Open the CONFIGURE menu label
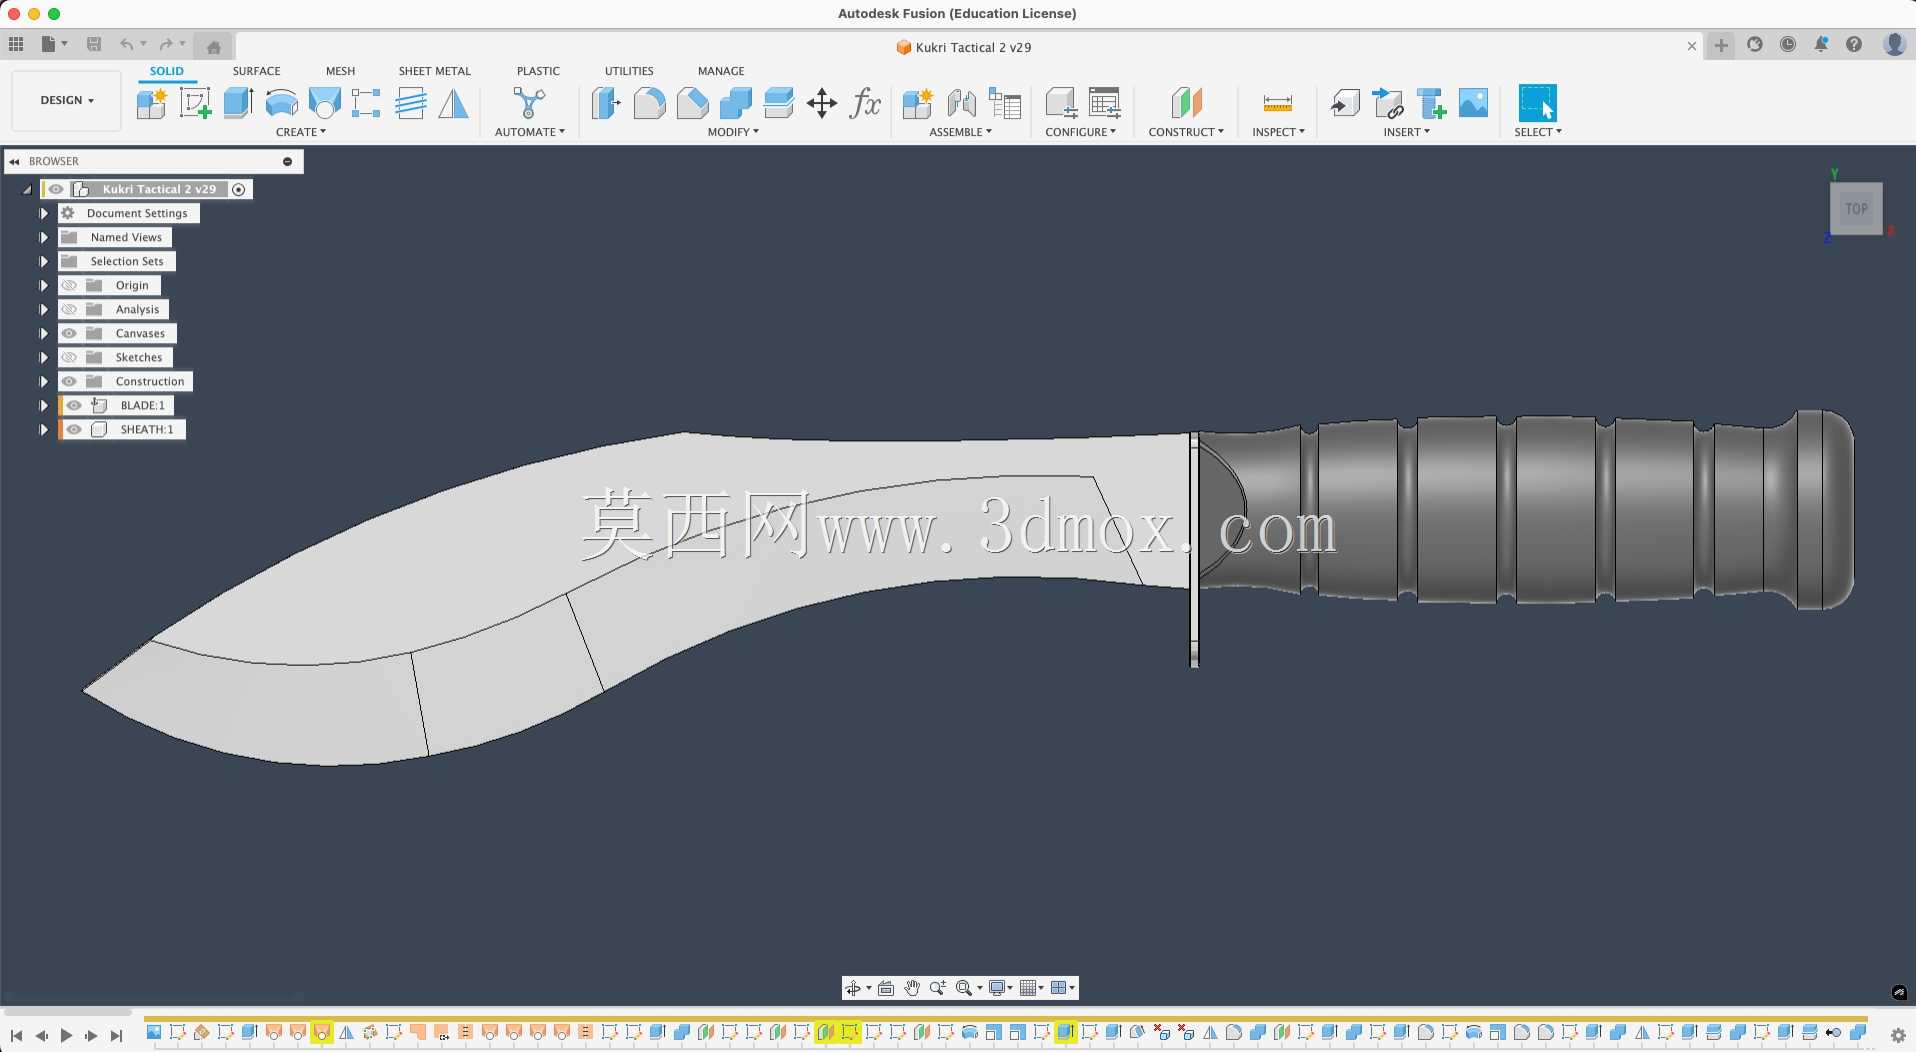 (1080, 132)
